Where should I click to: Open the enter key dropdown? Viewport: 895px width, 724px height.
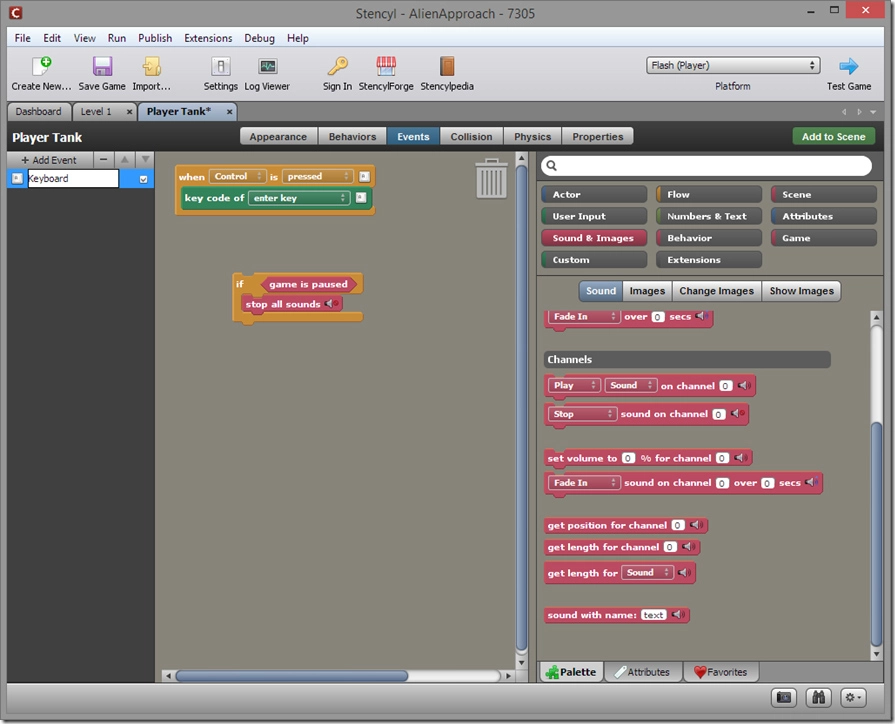(299, 198)
